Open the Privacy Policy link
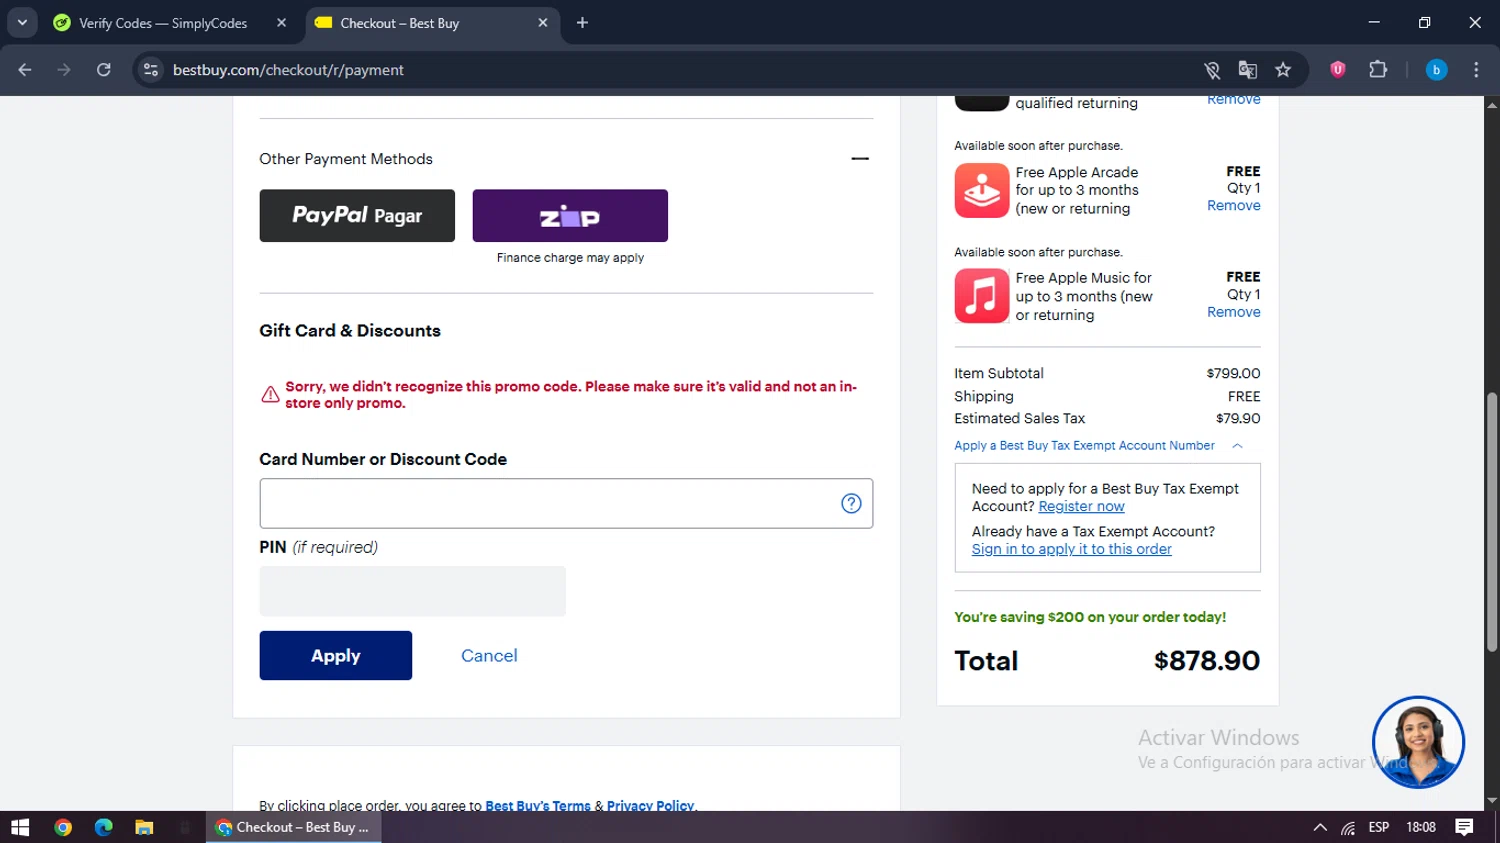Viewport: 1500px width, 843px height. pos(650,805)
